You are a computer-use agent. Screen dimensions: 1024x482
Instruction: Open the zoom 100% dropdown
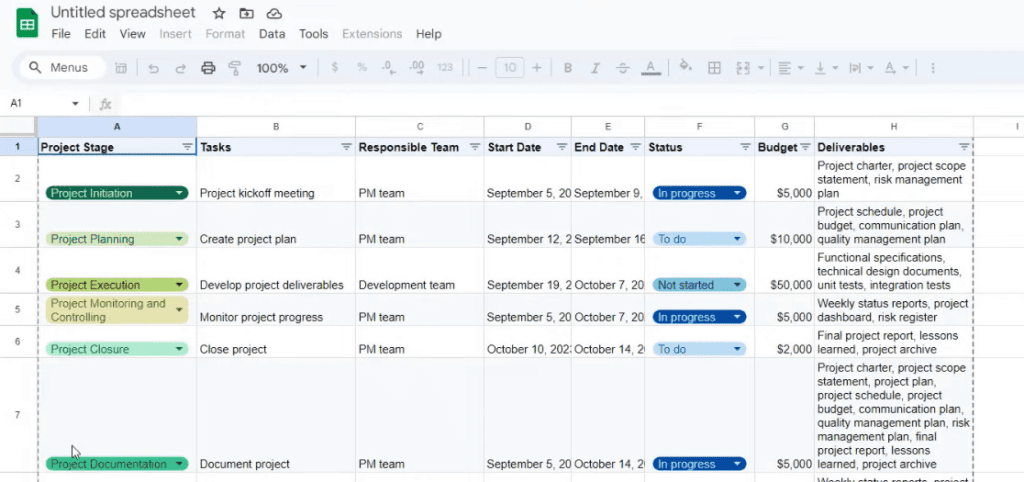pos(281,68)
